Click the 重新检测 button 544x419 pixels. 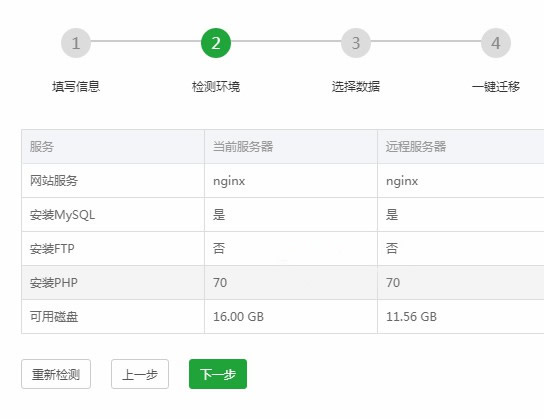(56, 374)
